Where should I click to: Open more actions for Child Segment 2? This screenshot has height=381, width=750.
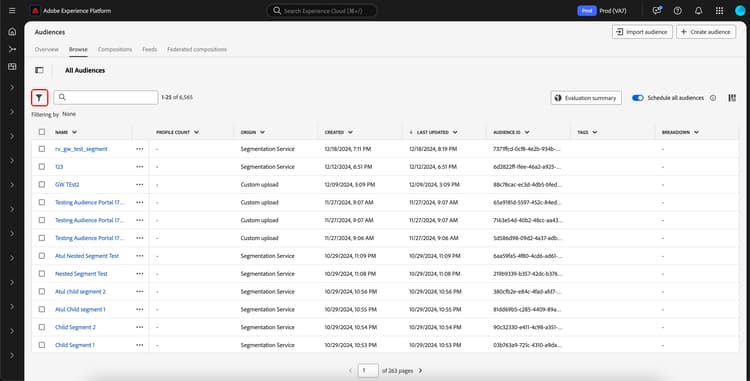(140, 327)
